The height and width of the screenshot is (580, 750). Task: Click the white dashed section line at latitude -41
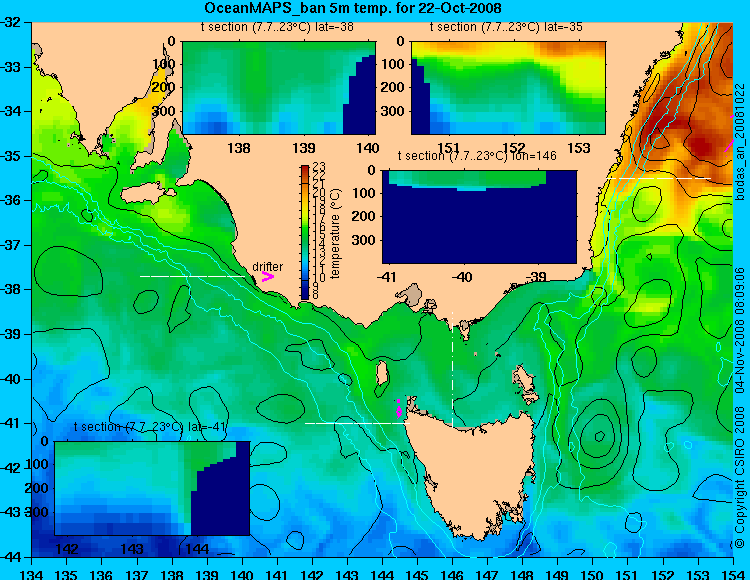pos(357,423)
